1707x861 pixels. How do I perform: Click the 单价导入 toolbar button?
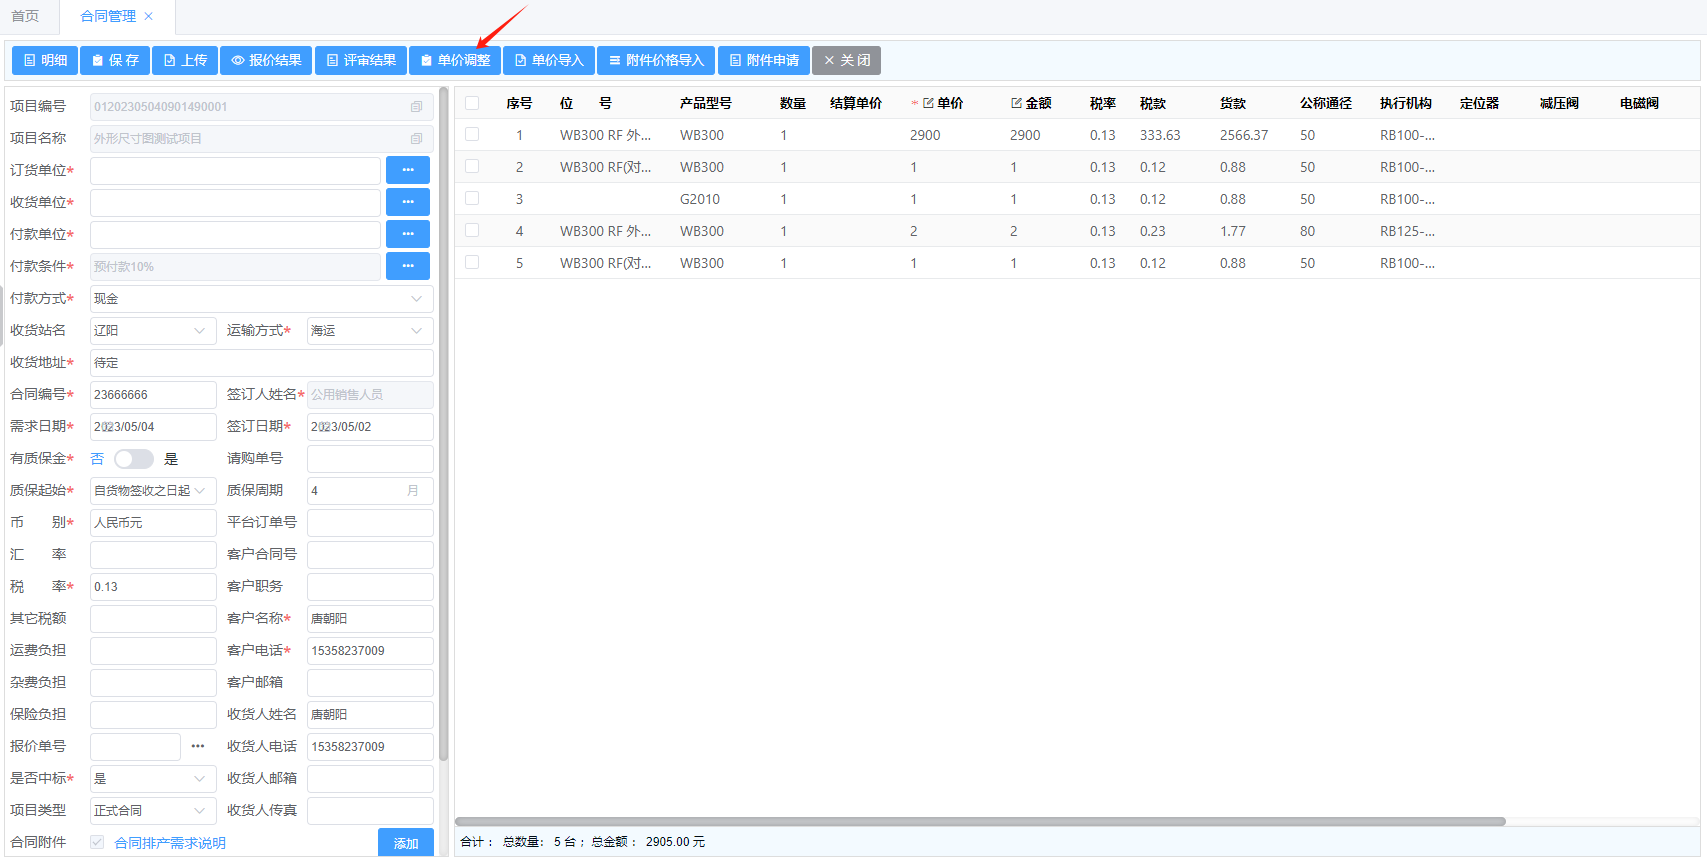(x=549, y=61)
